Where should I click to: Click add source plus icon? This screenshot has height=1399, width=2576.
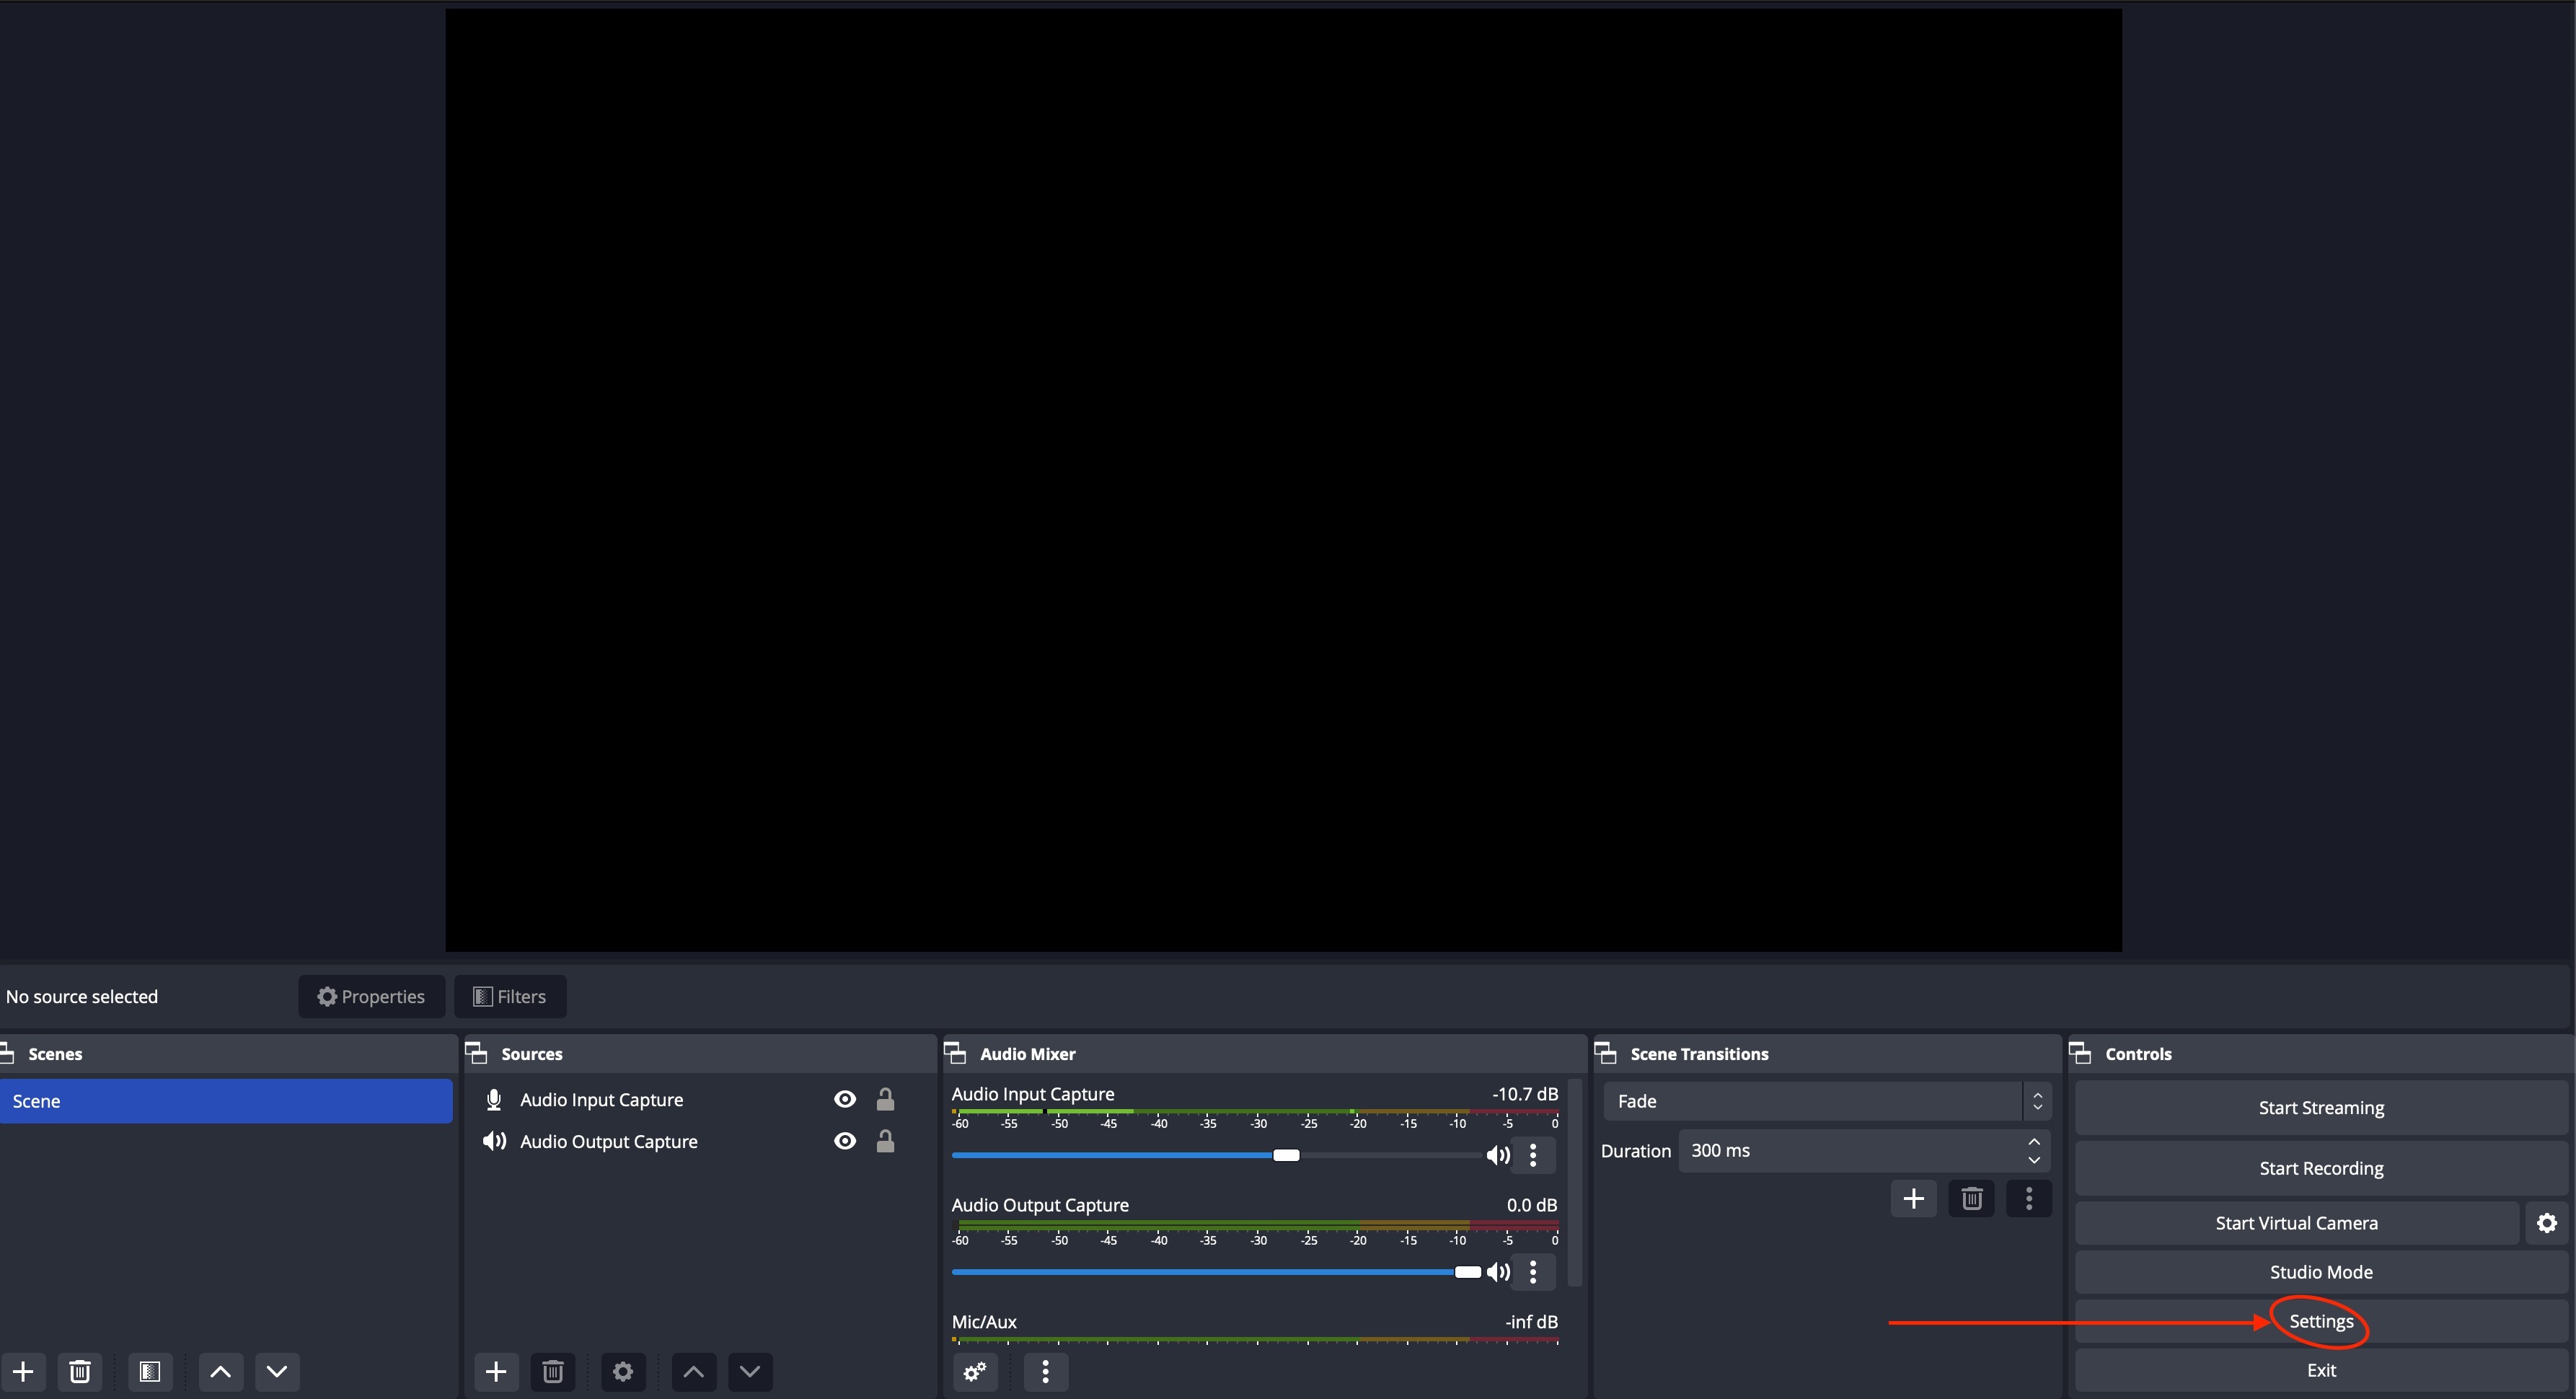click(x=496, y=1371)
